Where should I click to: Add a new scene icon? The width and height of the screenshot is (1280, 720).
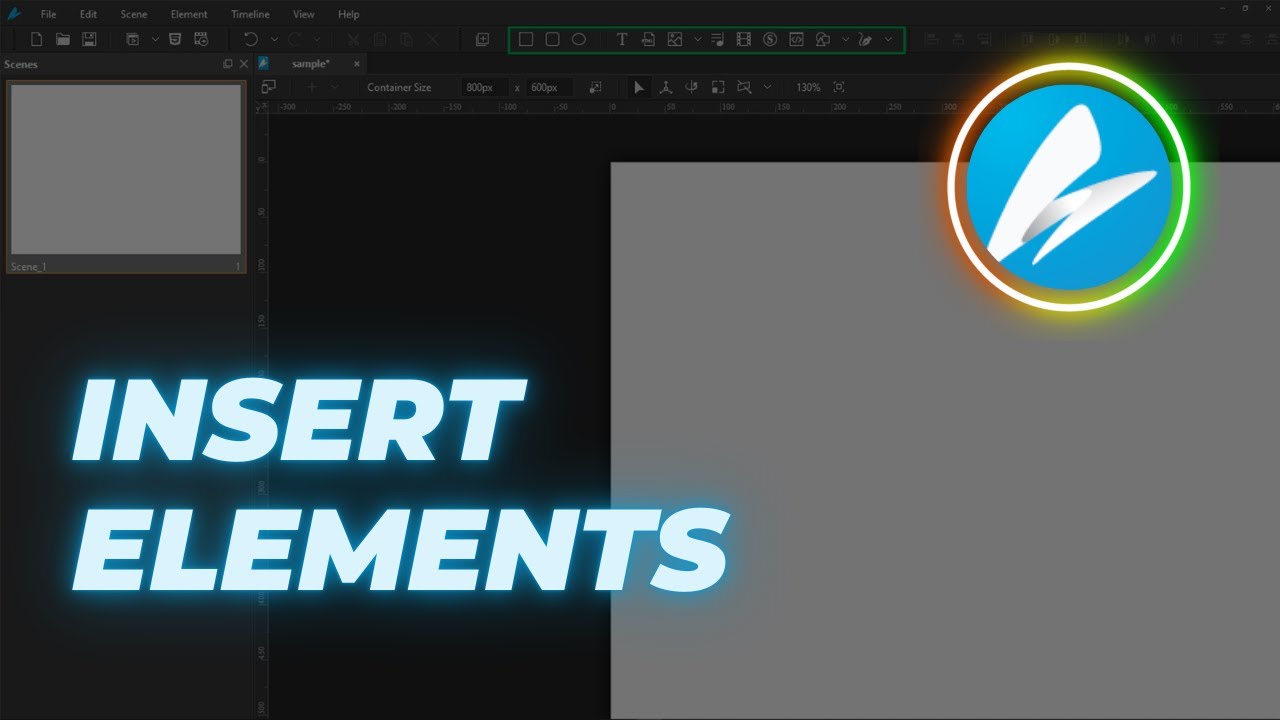pos(482,40)
